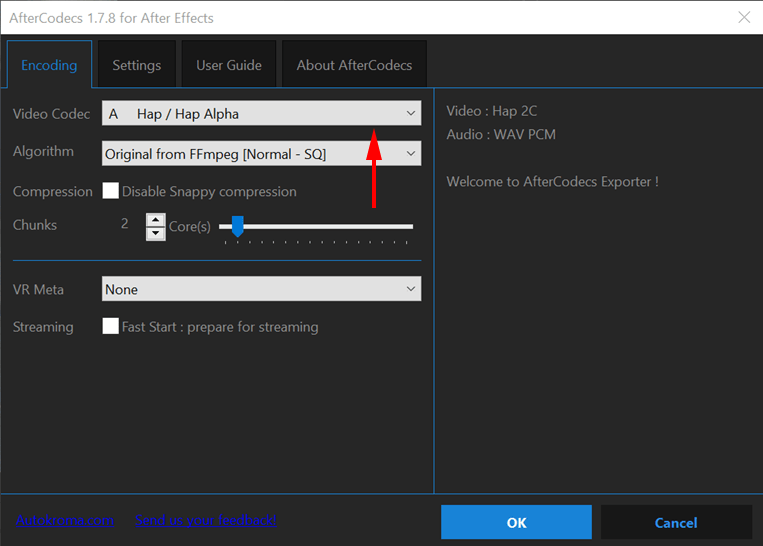Screen dimensions: 763x546
Task: Click the blue Cores slider handle
Action: coord(237,227)
